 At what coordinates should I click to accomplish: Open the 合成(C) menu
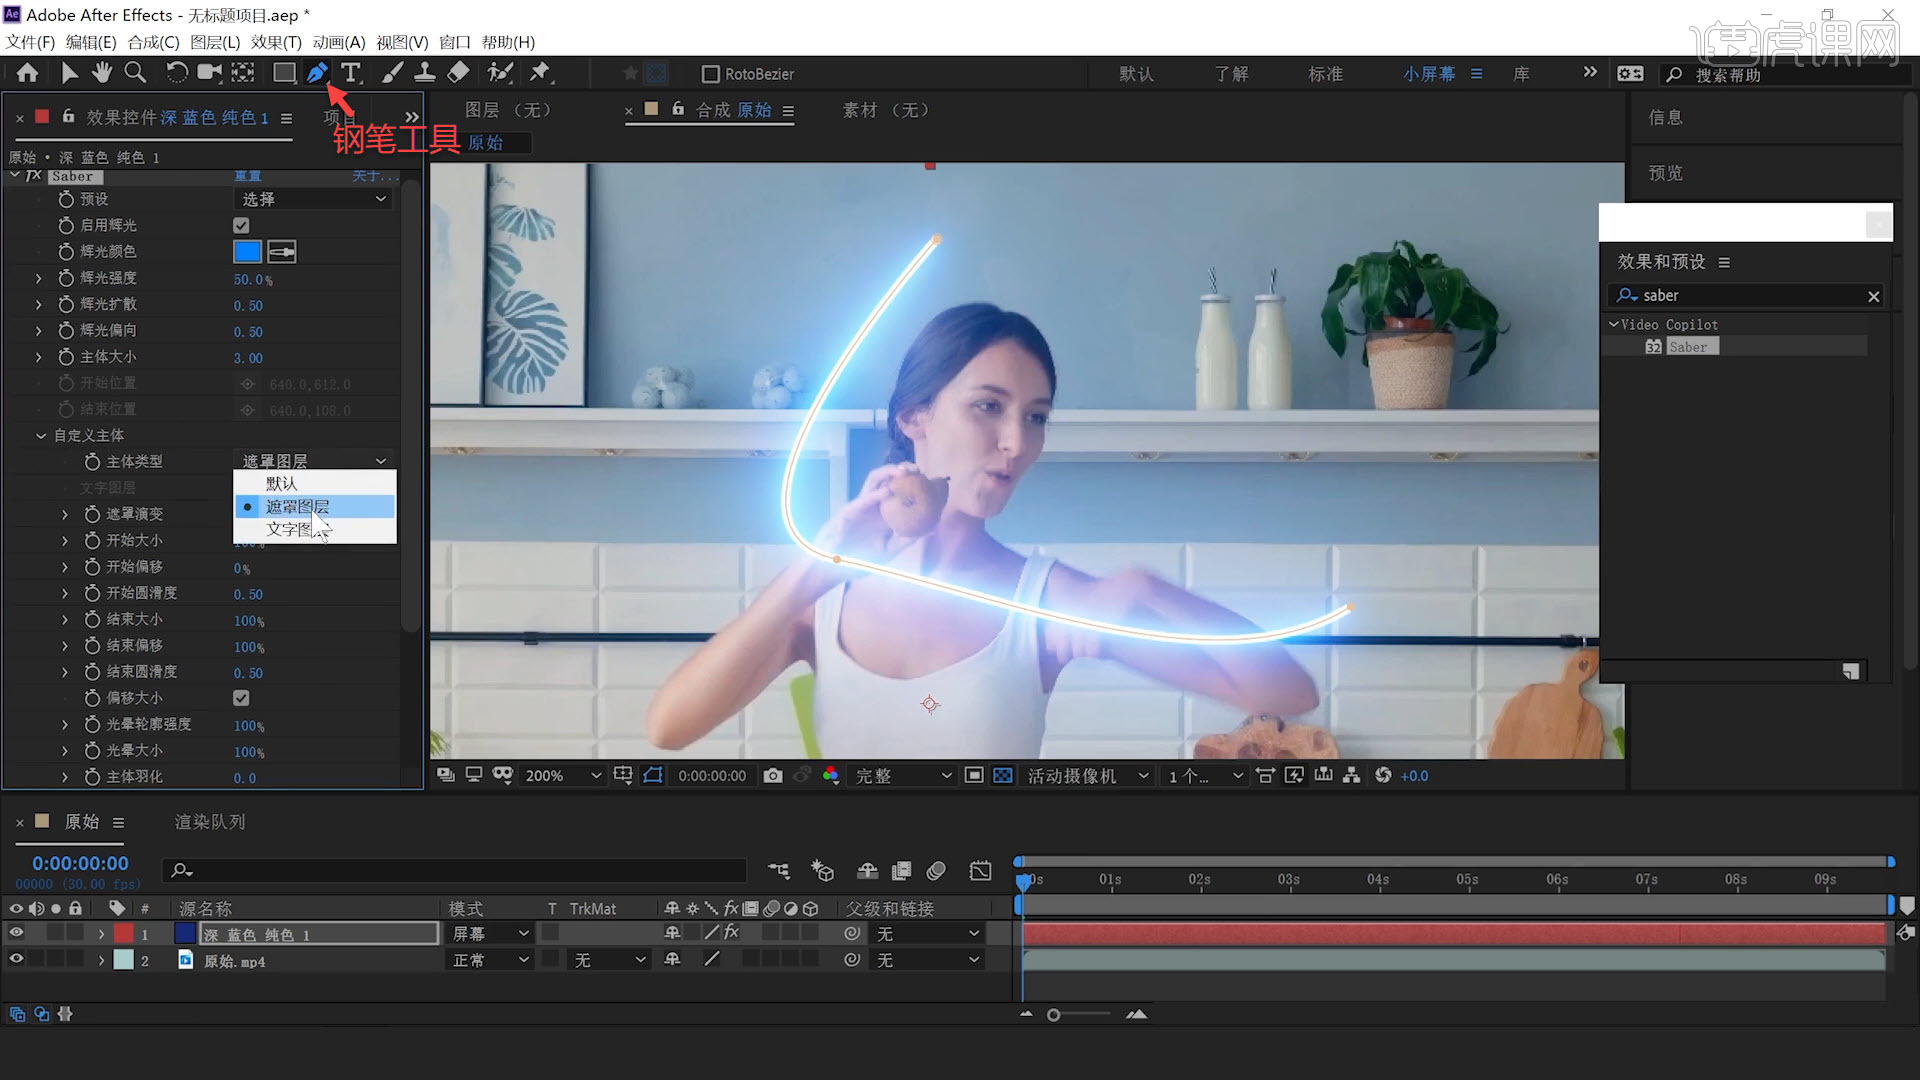[x=153, y=42]
